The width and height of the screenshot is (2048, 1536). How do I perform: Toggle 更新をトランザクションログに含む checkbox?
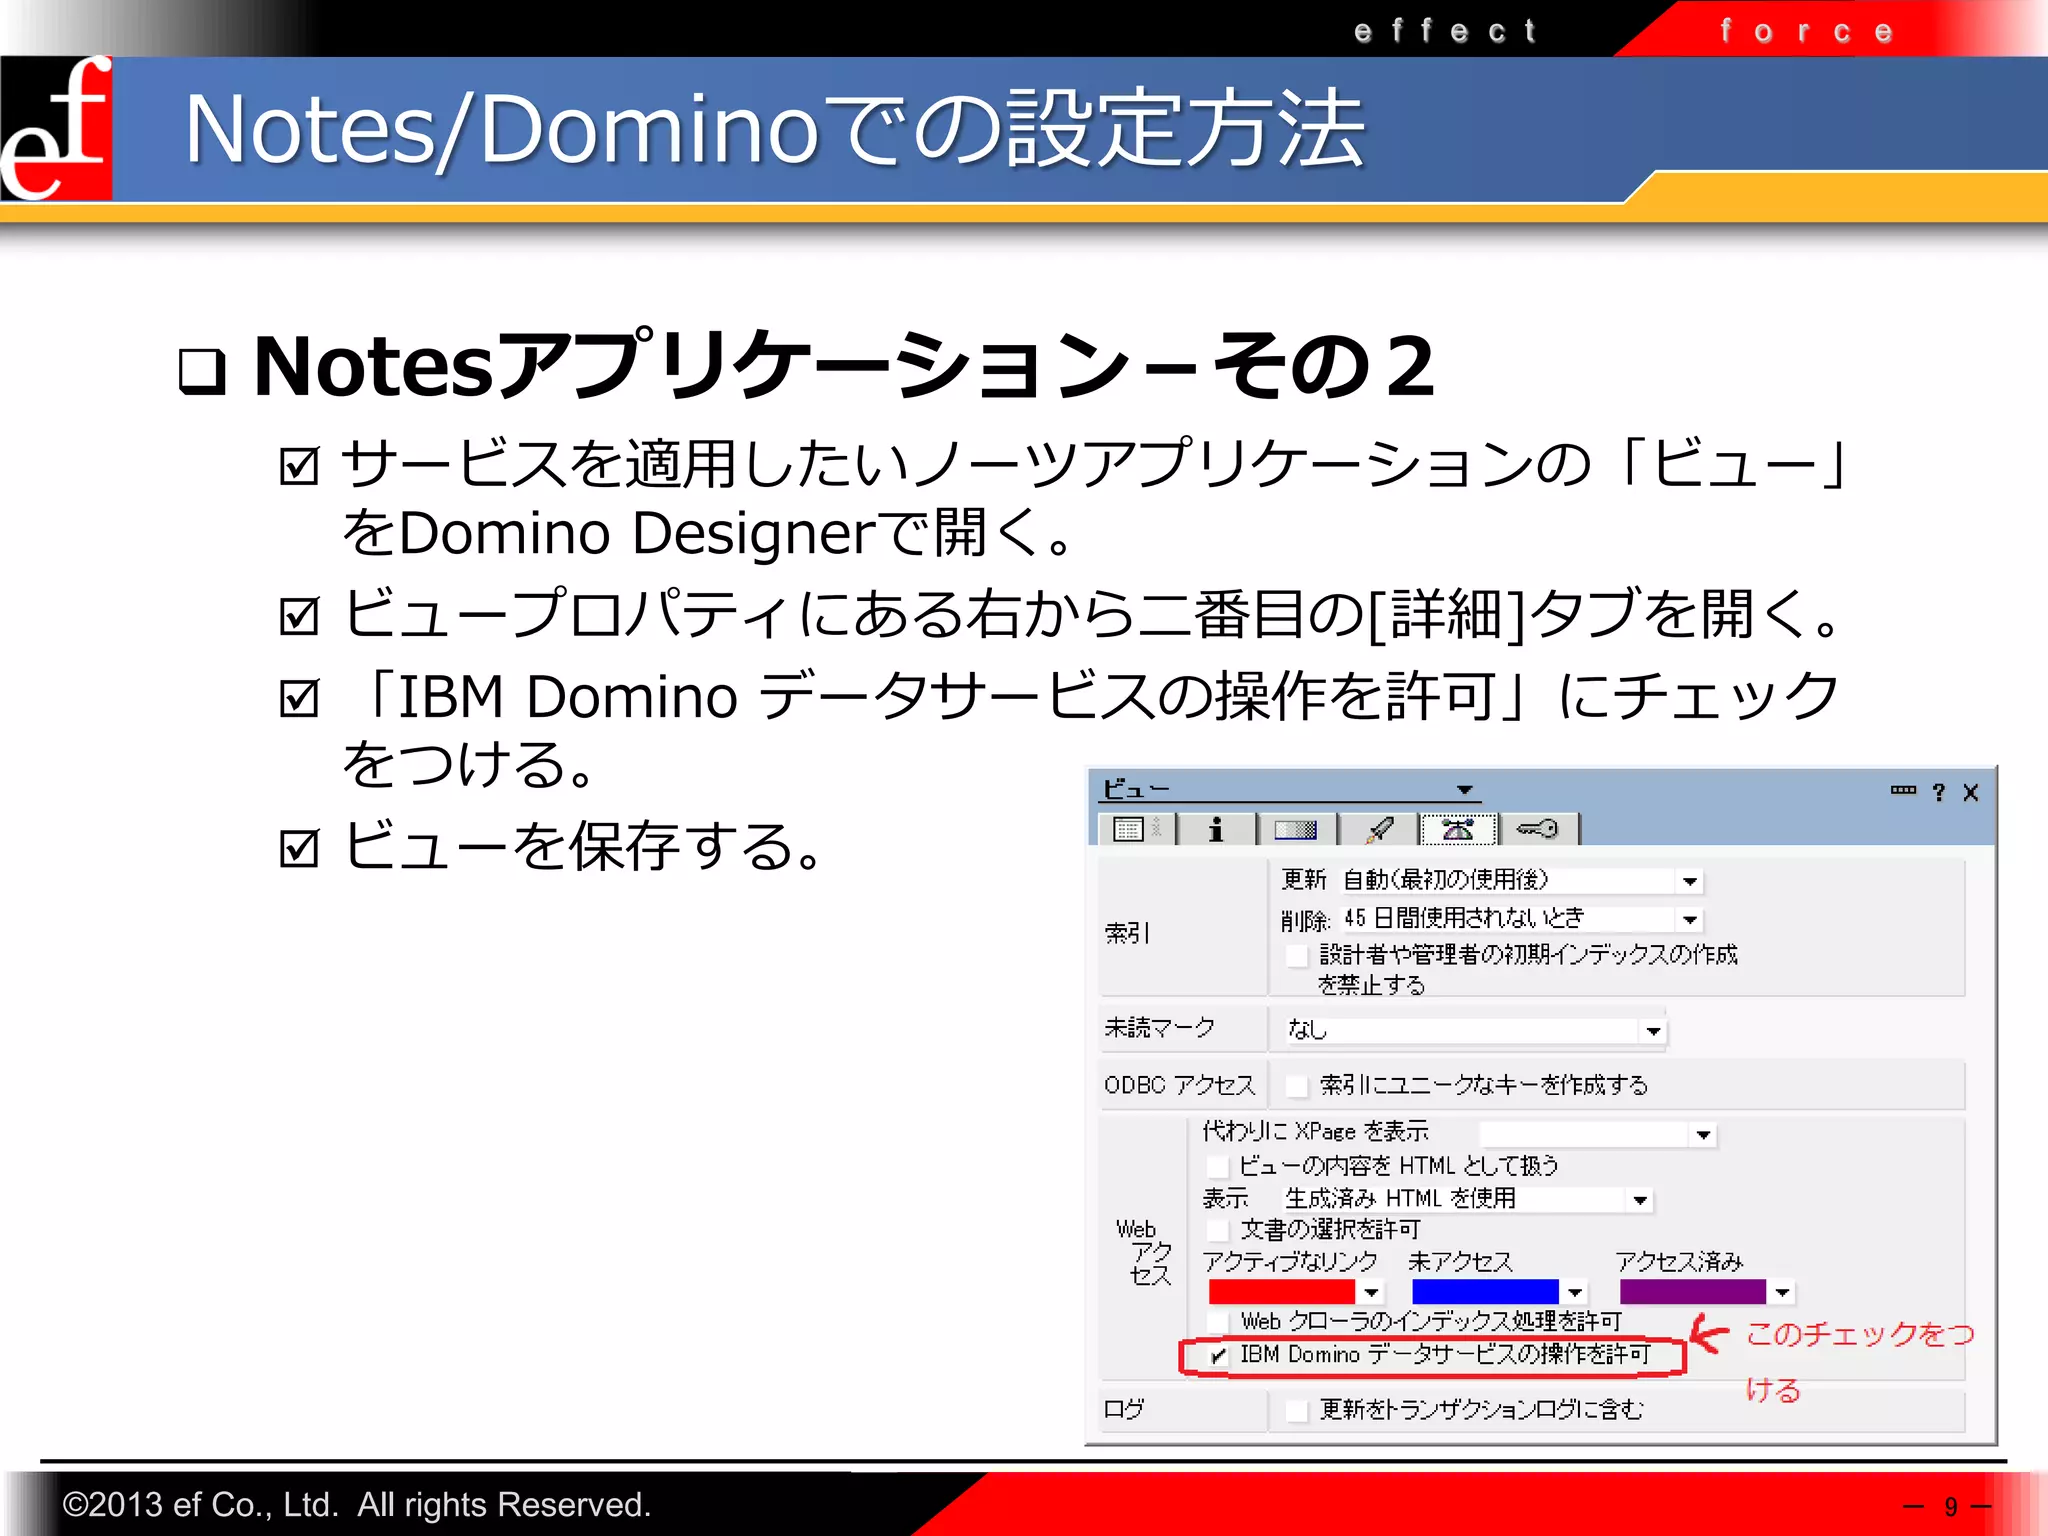pos(1297,1410)
